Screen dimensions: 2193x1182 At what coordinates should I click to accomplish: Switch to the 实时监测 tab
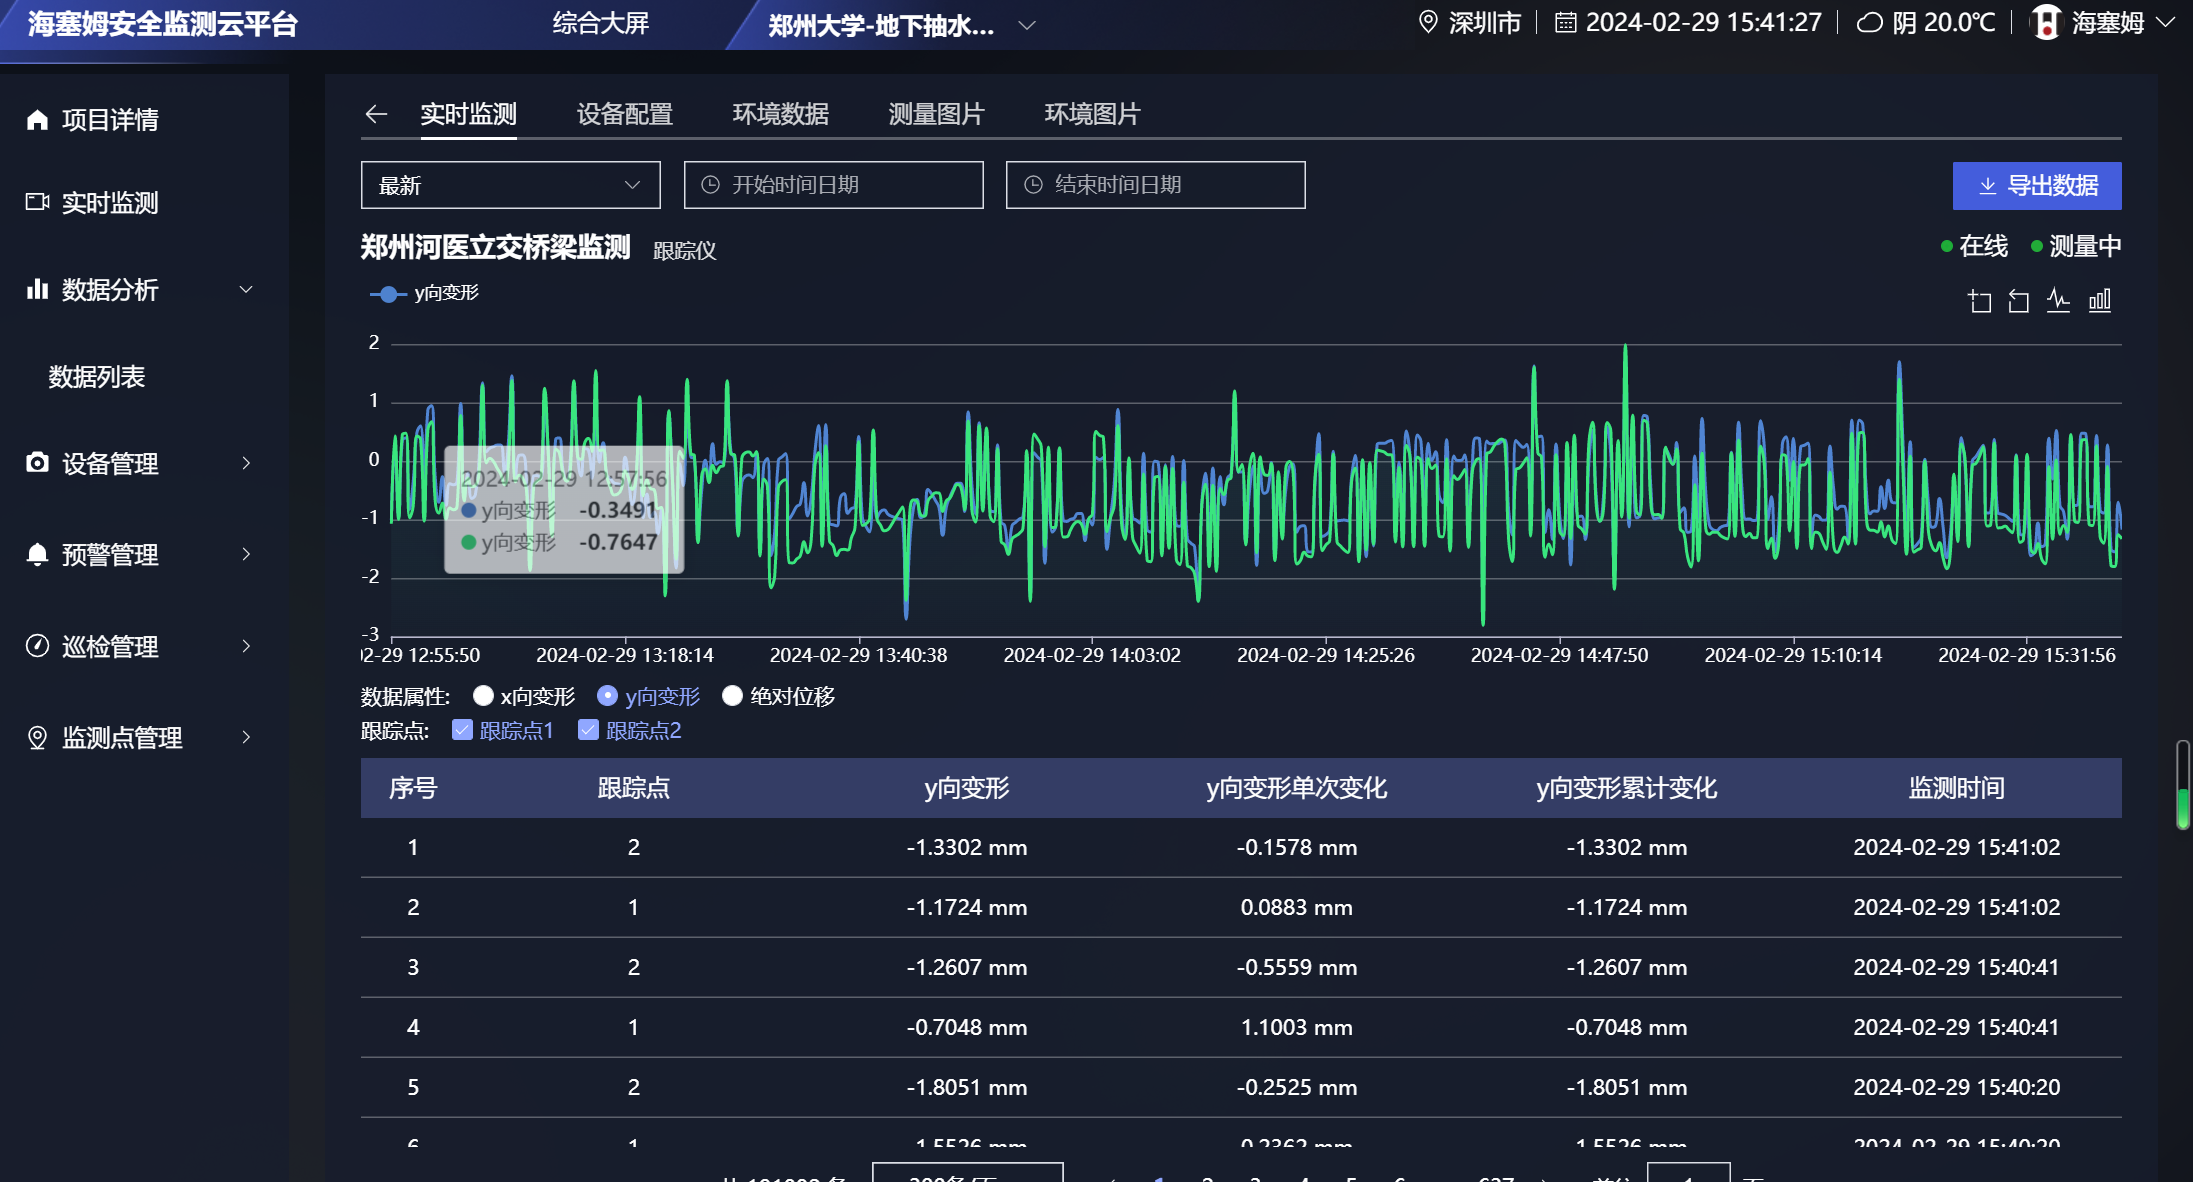pos(468,114)
